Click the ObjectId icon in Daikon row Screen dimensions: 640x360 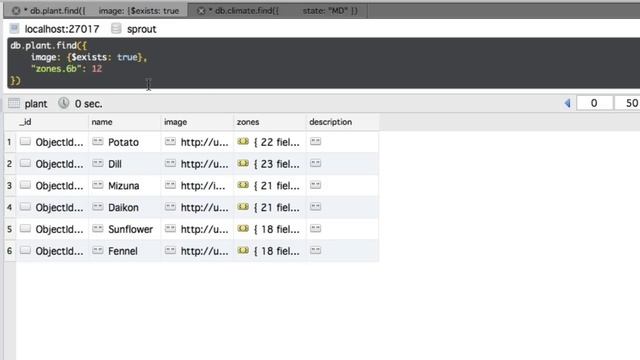coord(25,207)
